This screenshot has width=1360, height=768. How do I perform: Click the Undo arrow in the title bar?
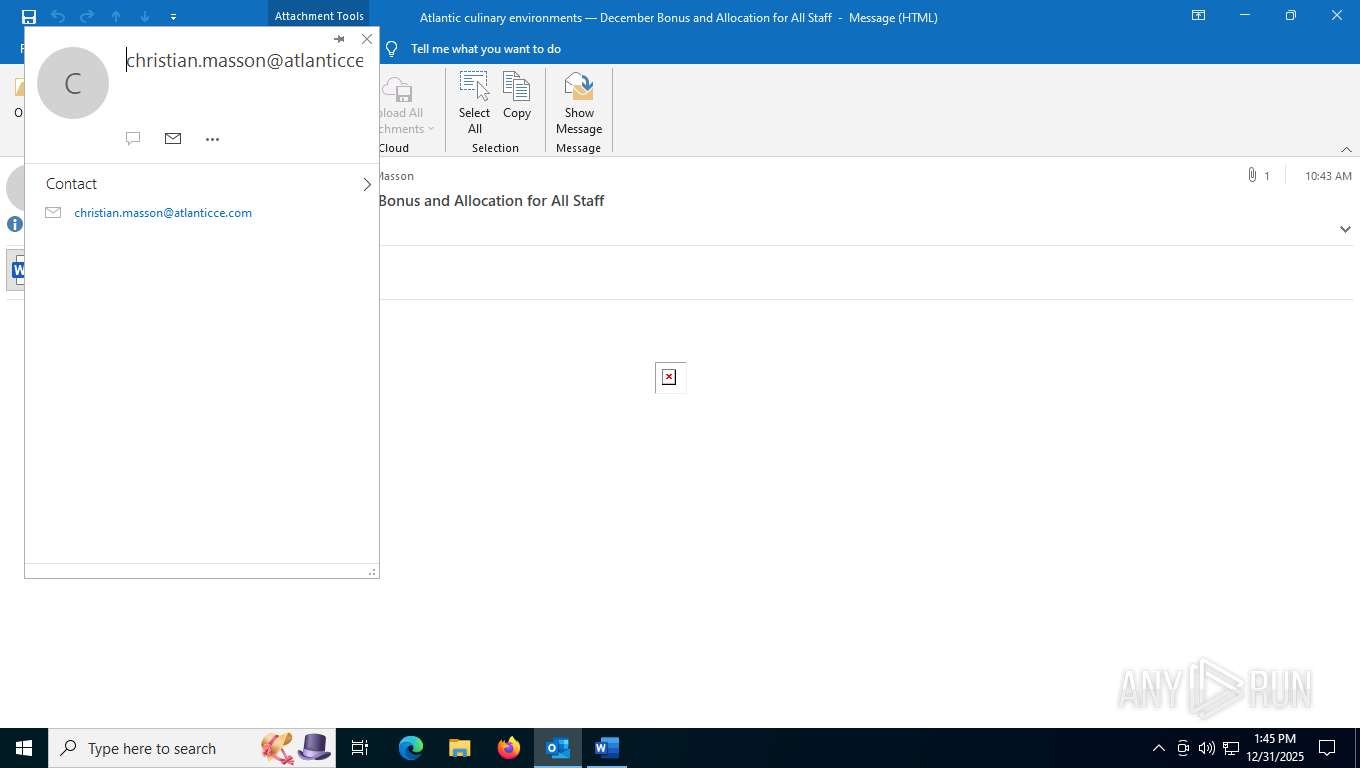[58, 16]
